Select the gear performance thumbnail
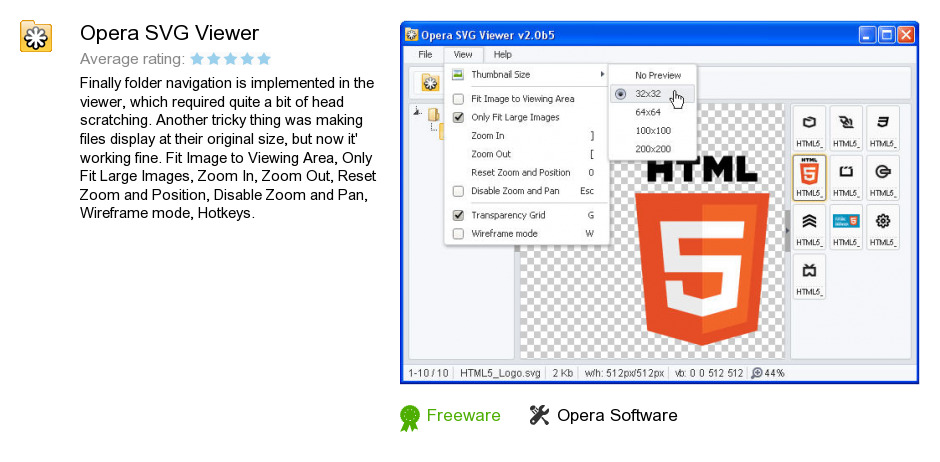Screen dimensions: 940x462 (882, 227)
